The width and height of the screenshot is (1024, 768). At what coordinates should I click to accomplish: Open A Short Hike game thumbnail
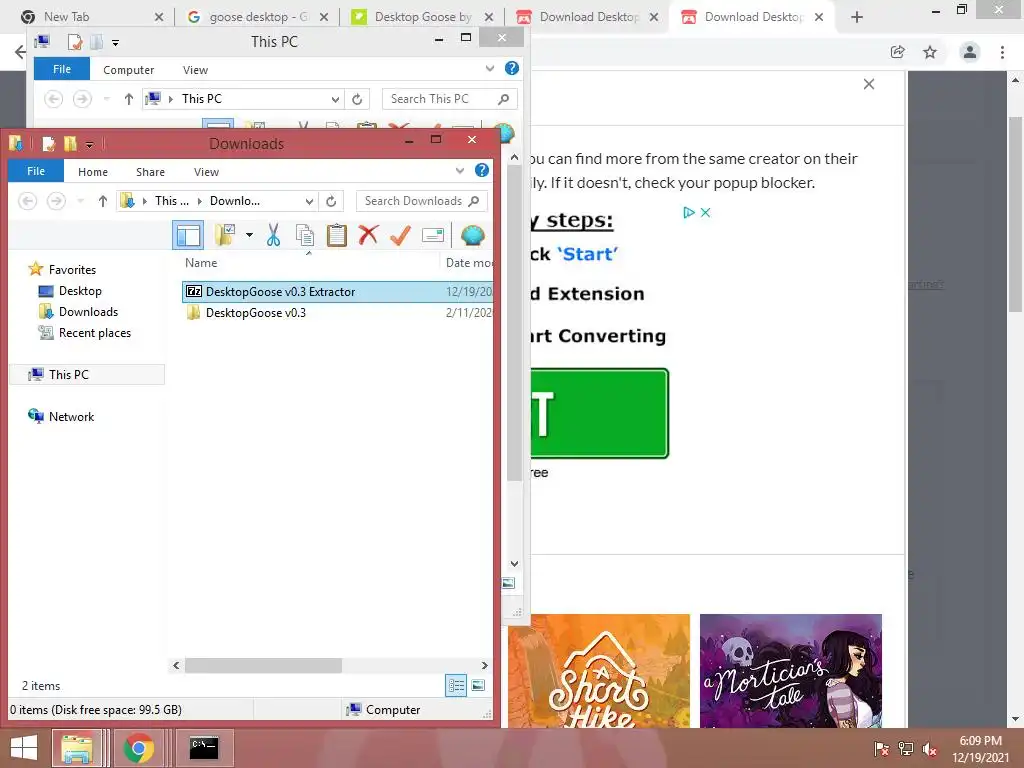(x=599, y=671)
